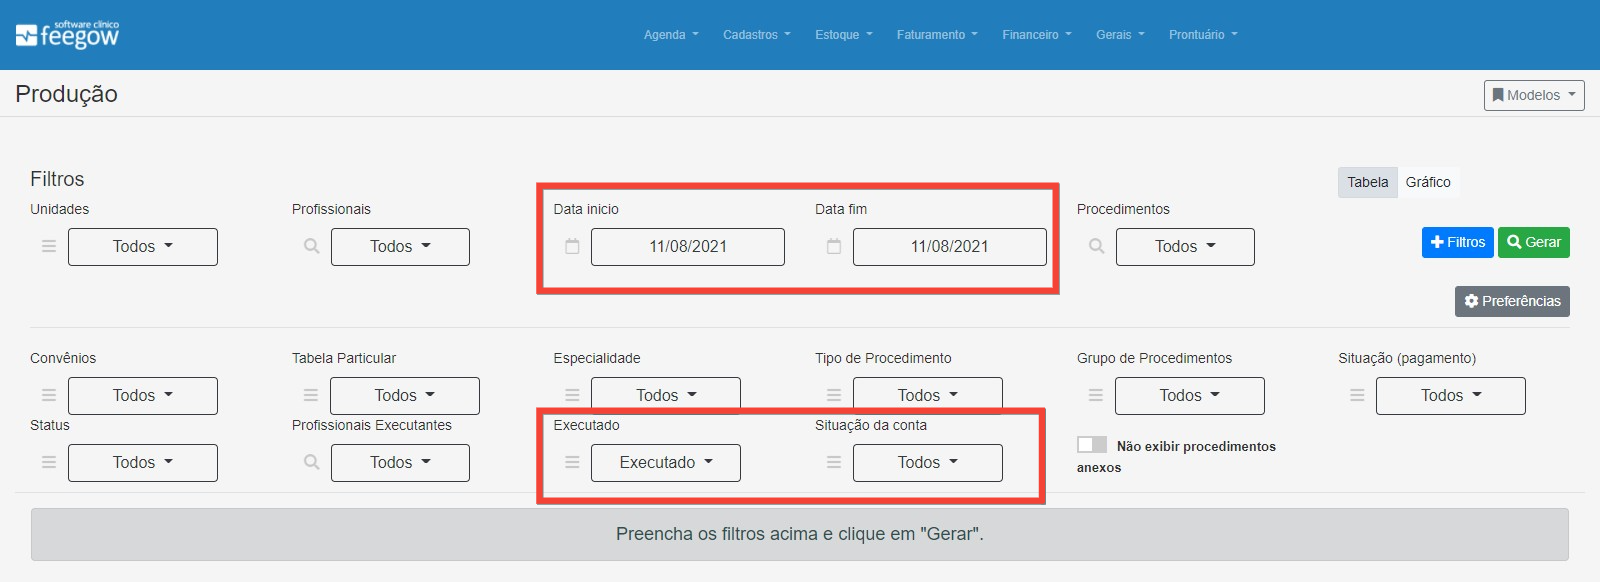Click the search icon beside Profissionais
Viewport: 1600px width, 582px height.
coord(312,246)
